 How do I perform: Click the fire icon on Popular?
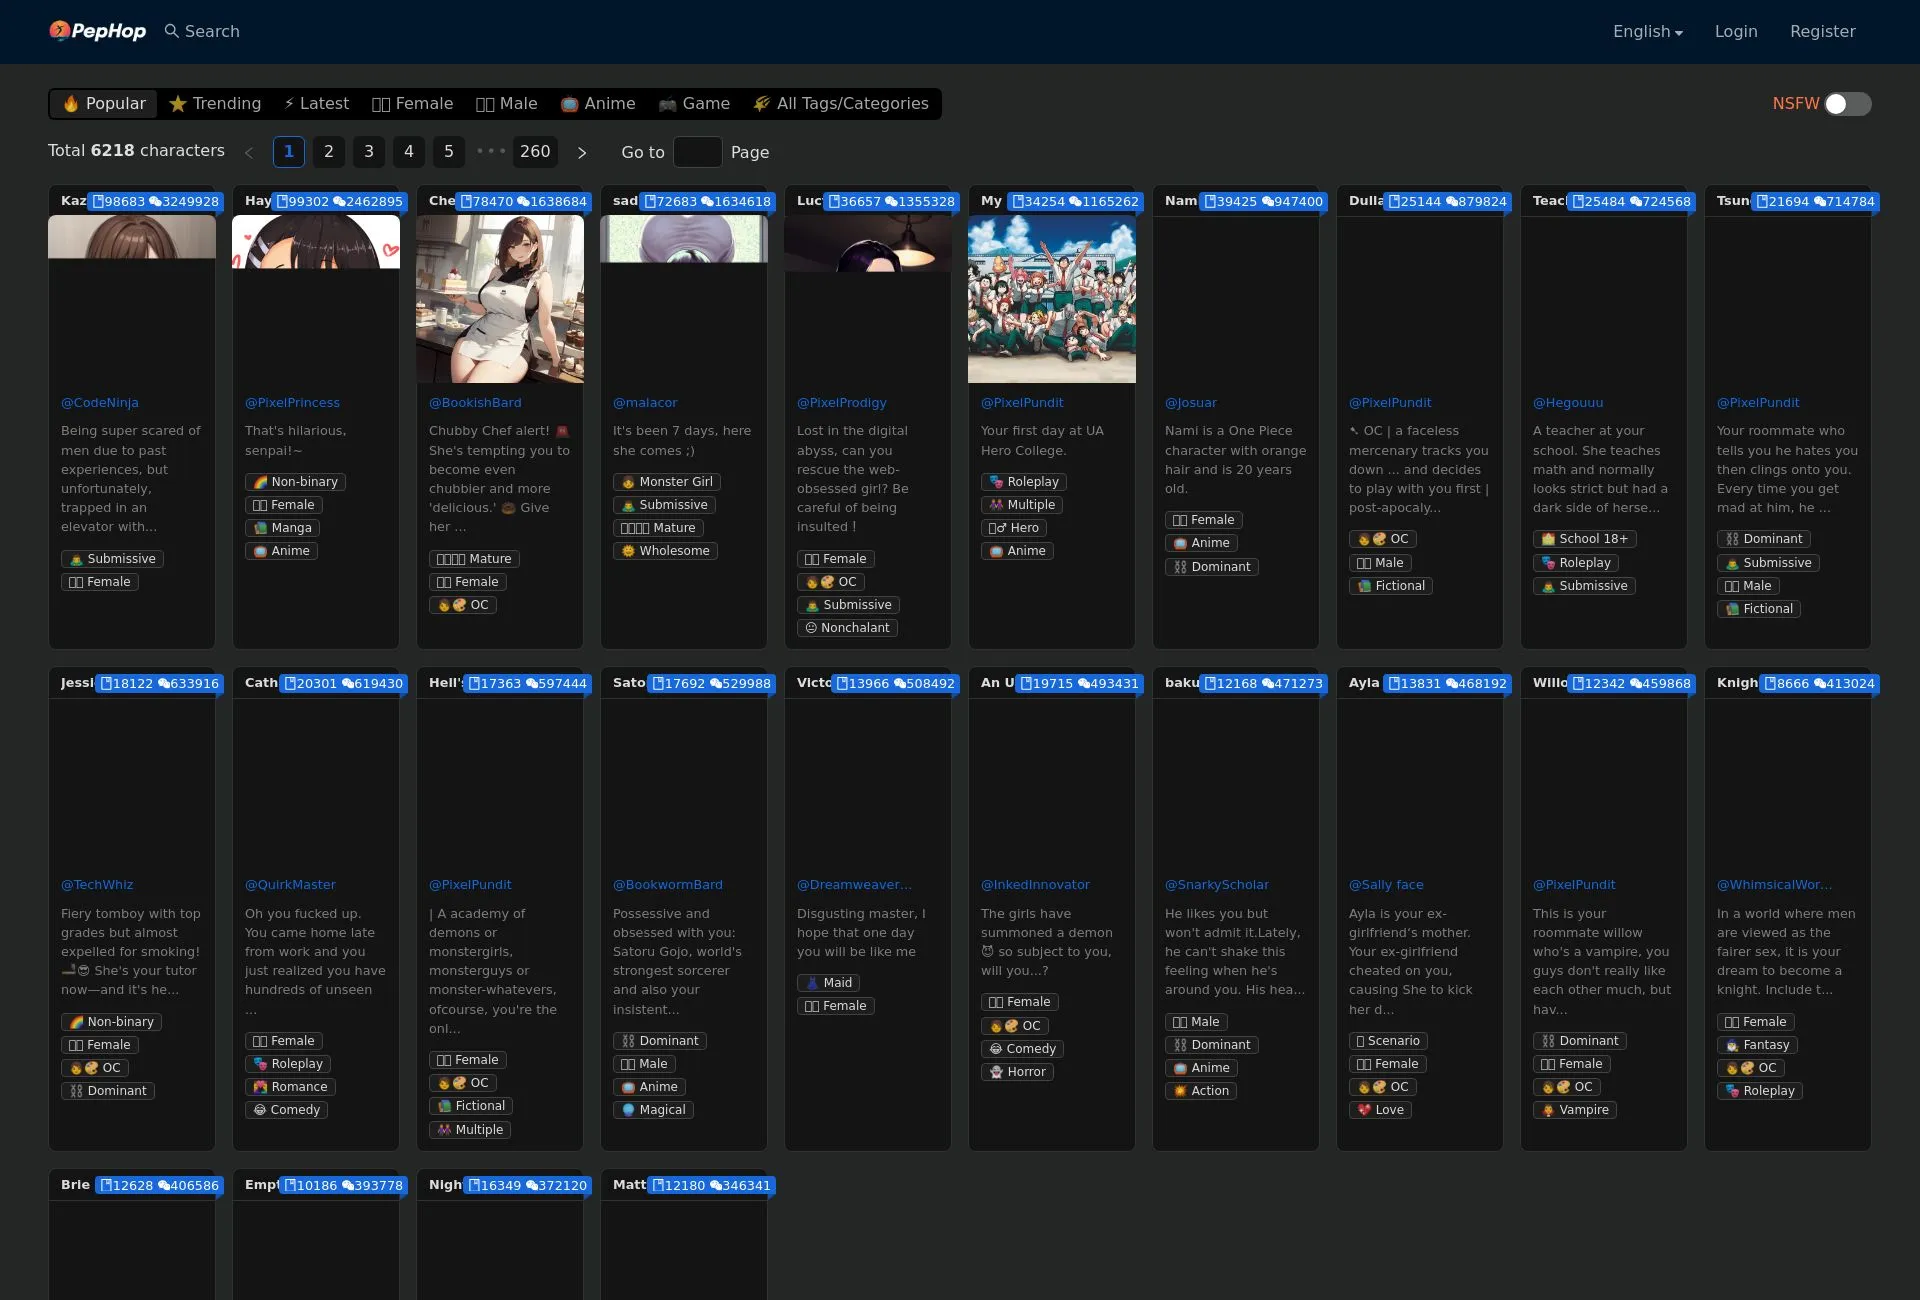pyautogui.click(x=71, y=104)
